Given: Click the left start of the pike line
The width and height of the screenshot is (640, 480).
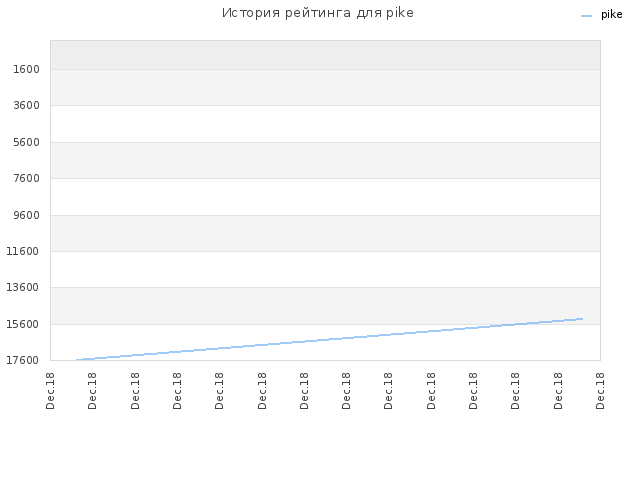Looking at the screenshot, I should (77, 360).
